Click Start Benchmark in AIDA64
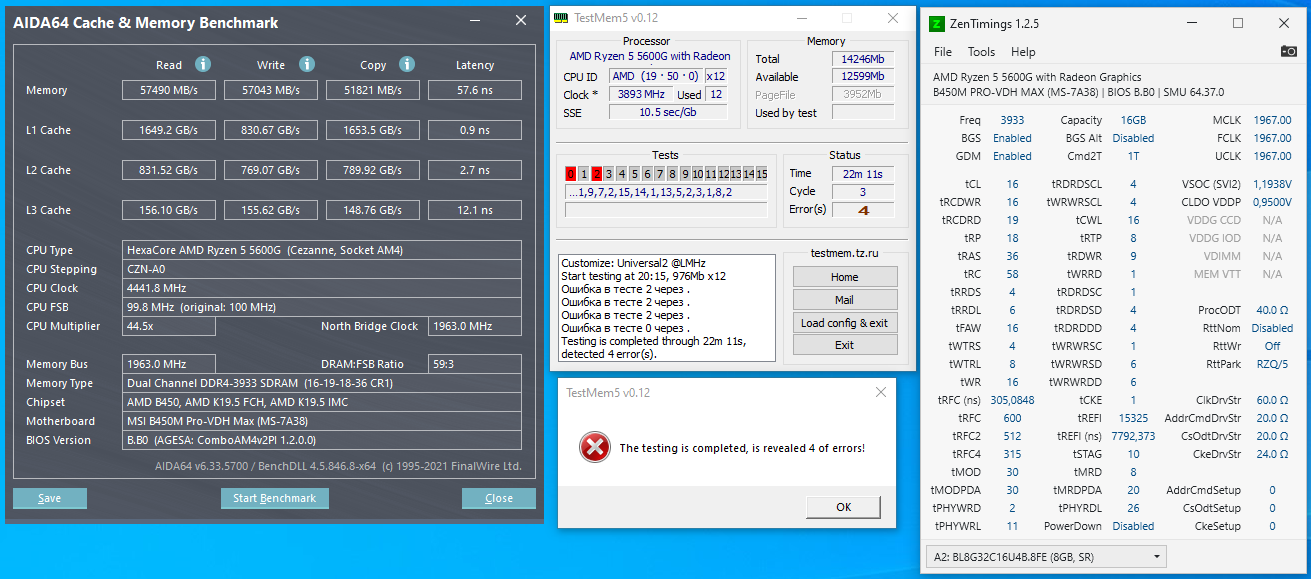 pyautogui.click(x=274, y=498)
